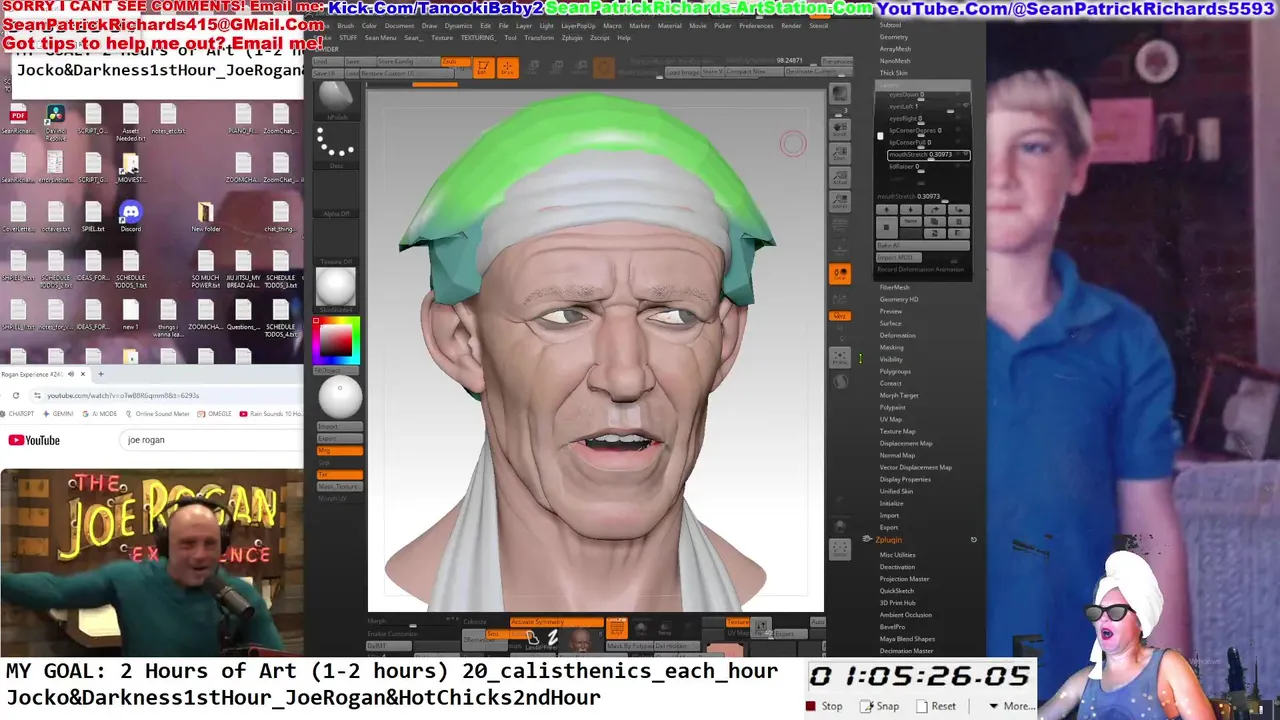Click the Load Image button
Screen dimensions: 1280x720
pos(683,72)
